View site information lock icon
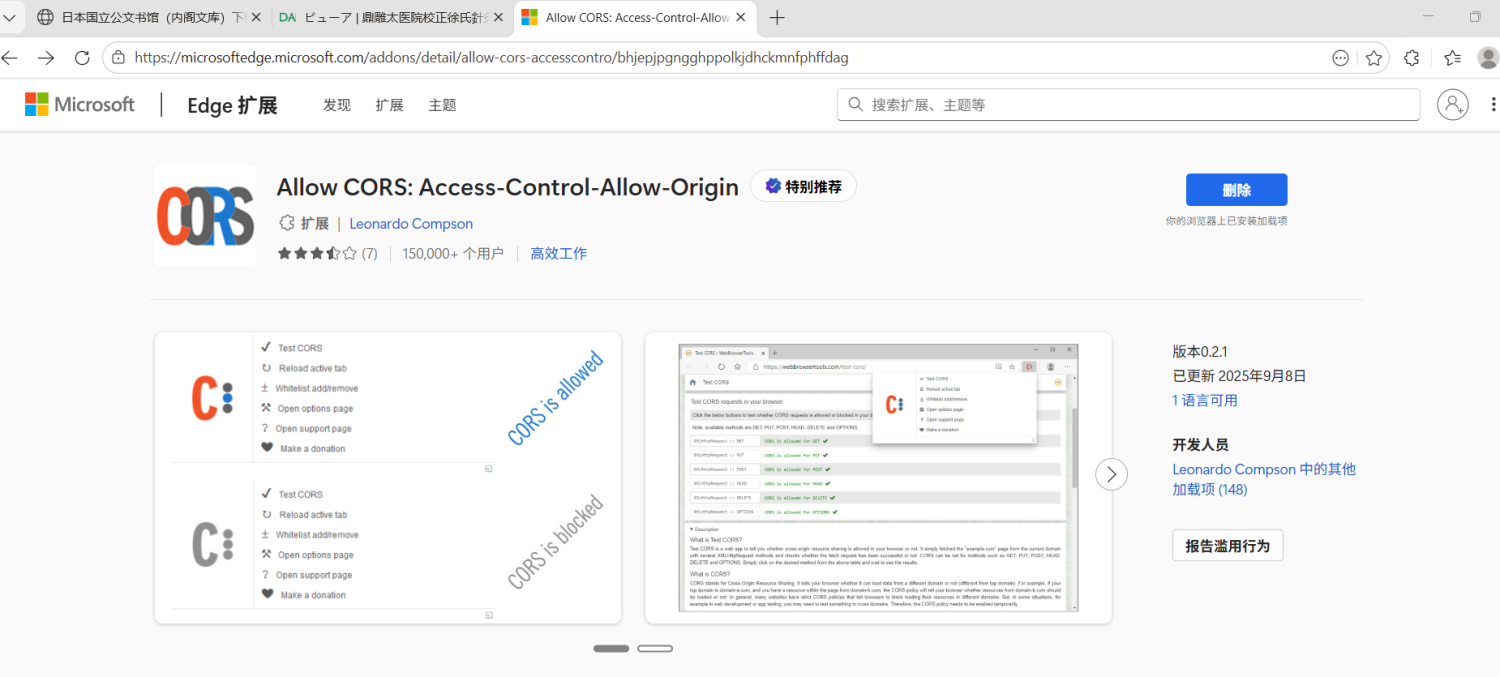 pos(118,58)
